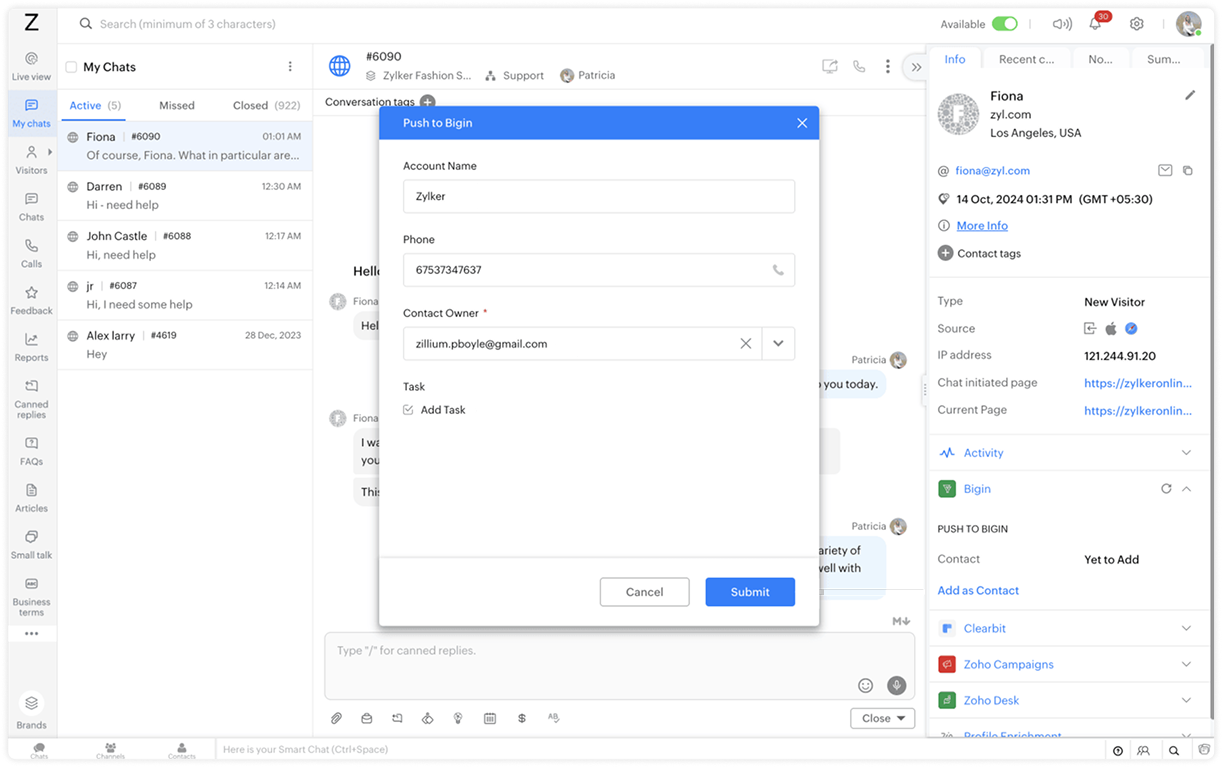
Task: Start screen share from the chat header
Action: pos(830,66)
